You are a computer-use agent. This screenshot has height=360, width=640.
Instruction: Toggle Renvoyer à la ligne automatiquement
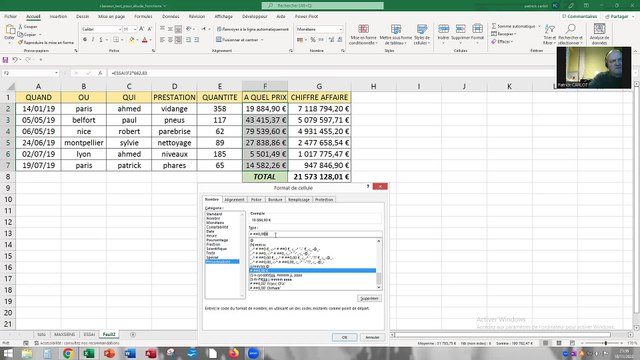(252, 29)
